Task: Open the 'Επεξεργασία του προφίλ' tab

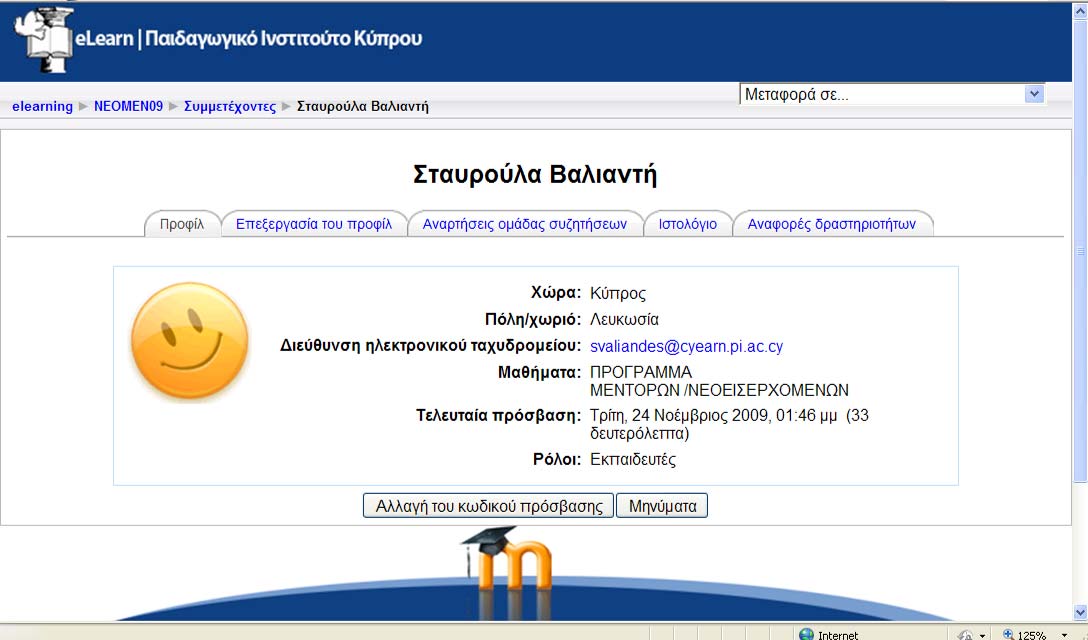Action: point(314,224)
